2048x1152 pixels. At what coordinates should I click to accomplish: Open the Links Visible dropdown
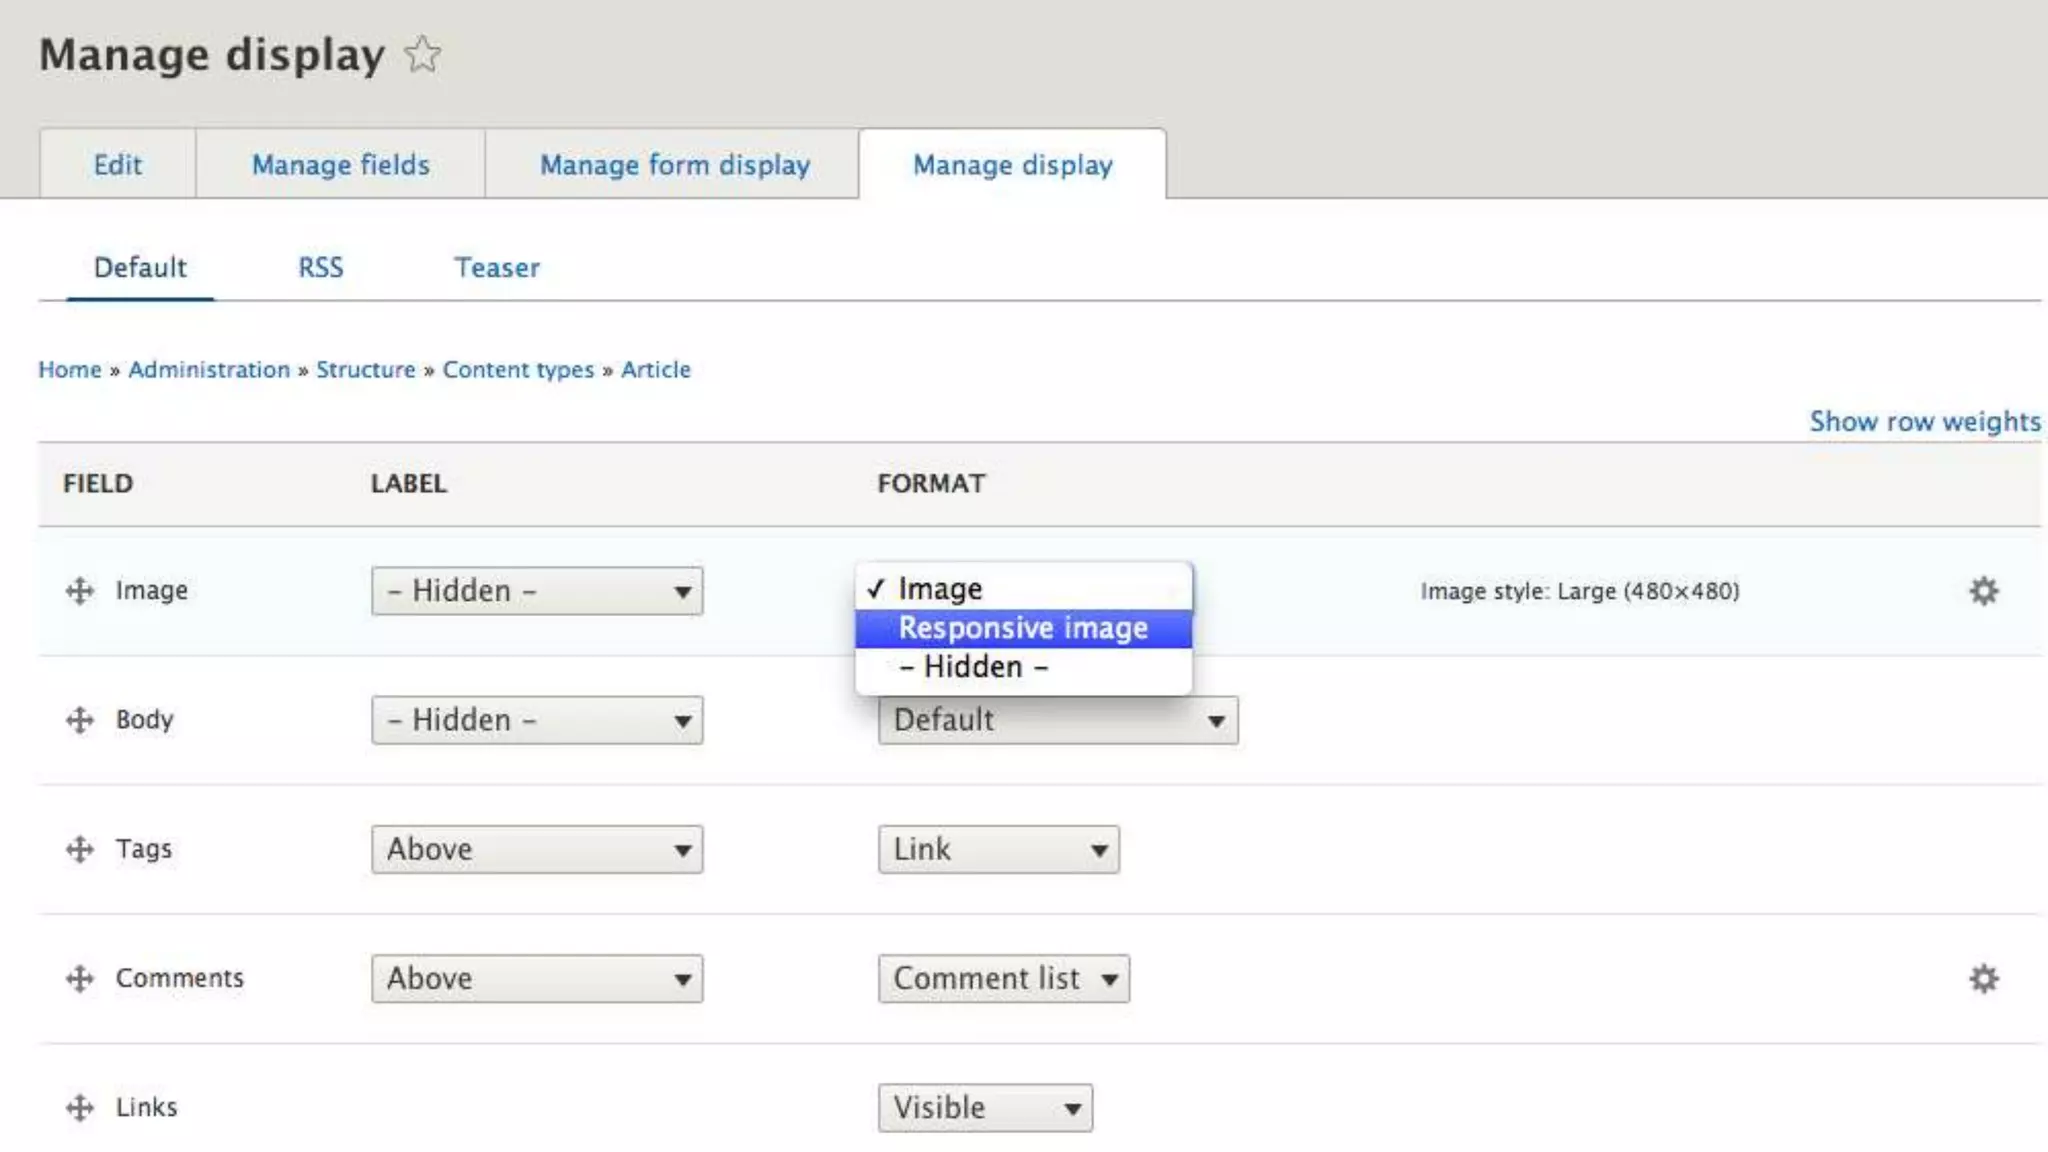click(x=985, y=1108)
